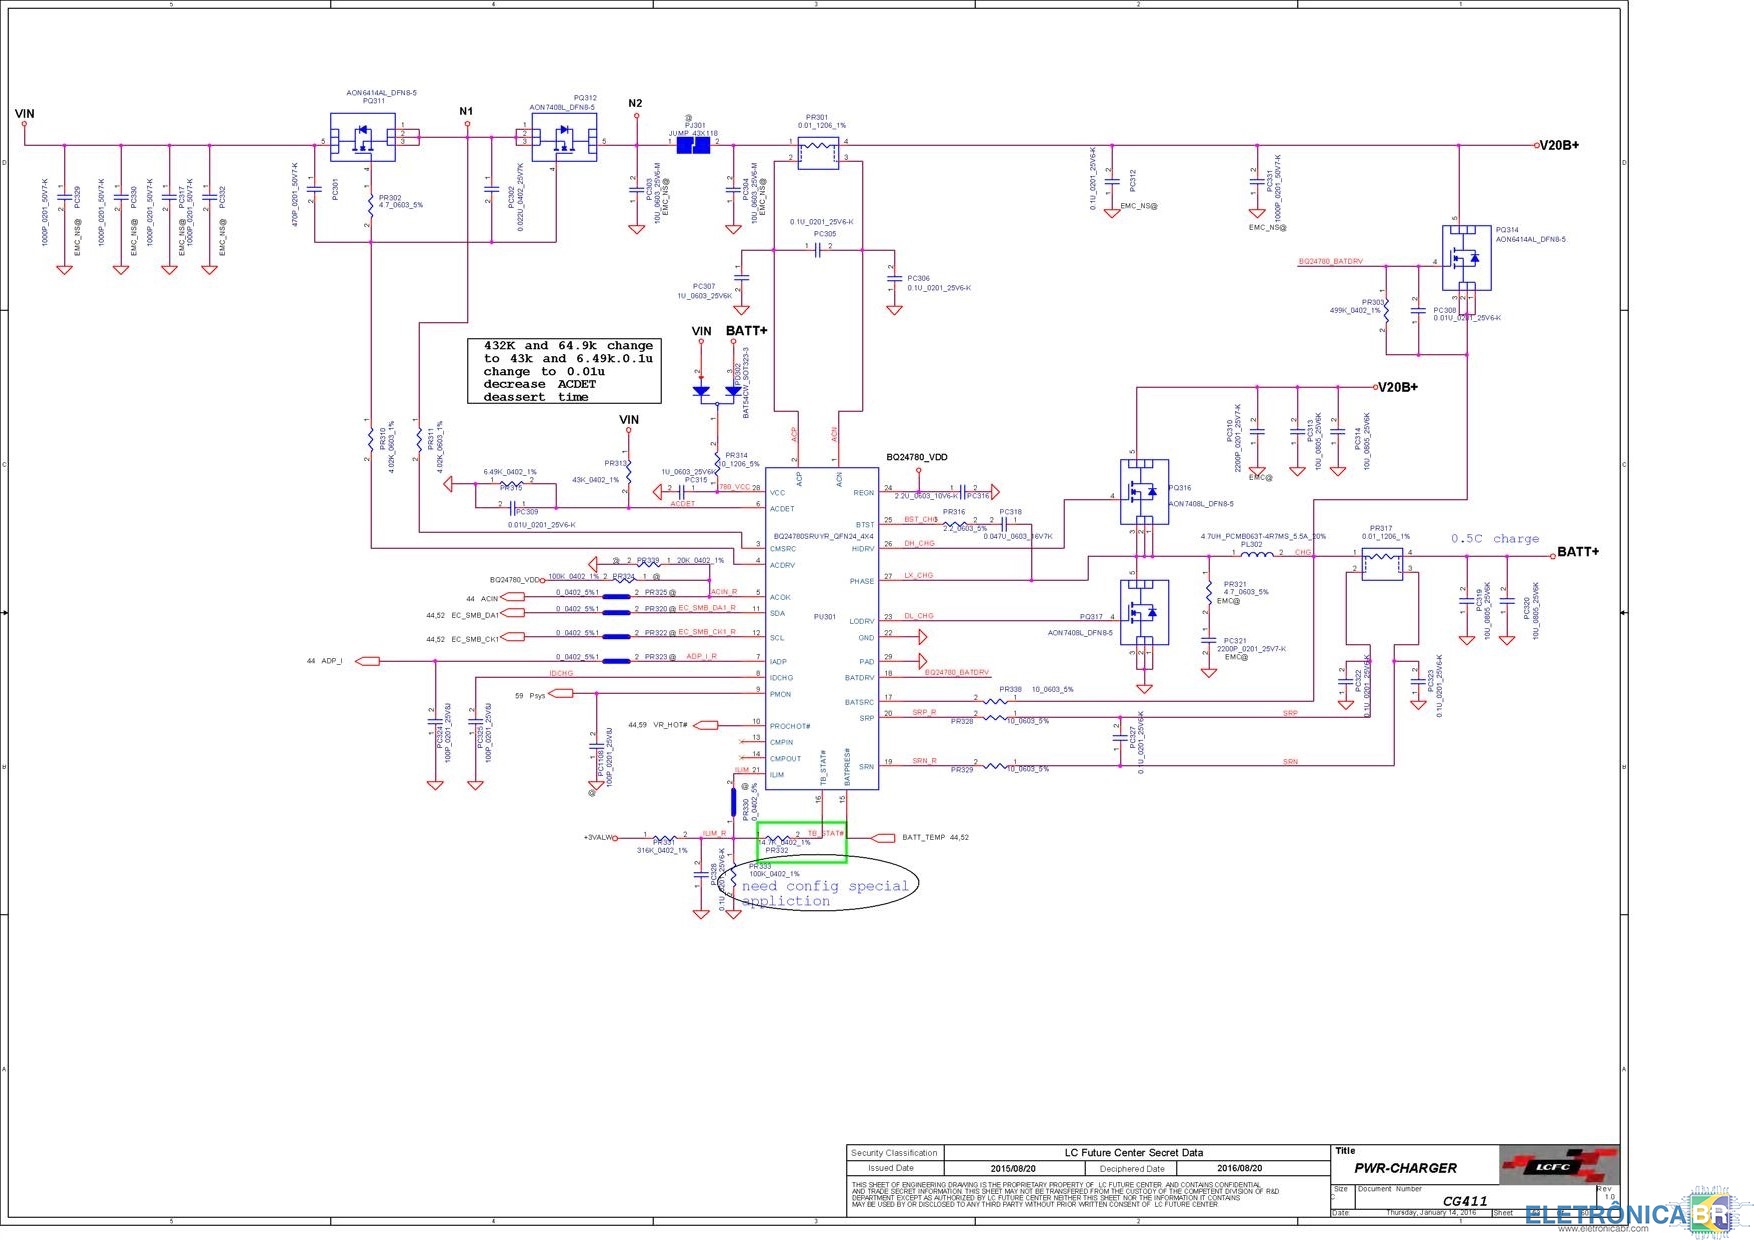
Task: Click the BQ24780_BATDRV label near PQ314
Action: (1330, 262)
